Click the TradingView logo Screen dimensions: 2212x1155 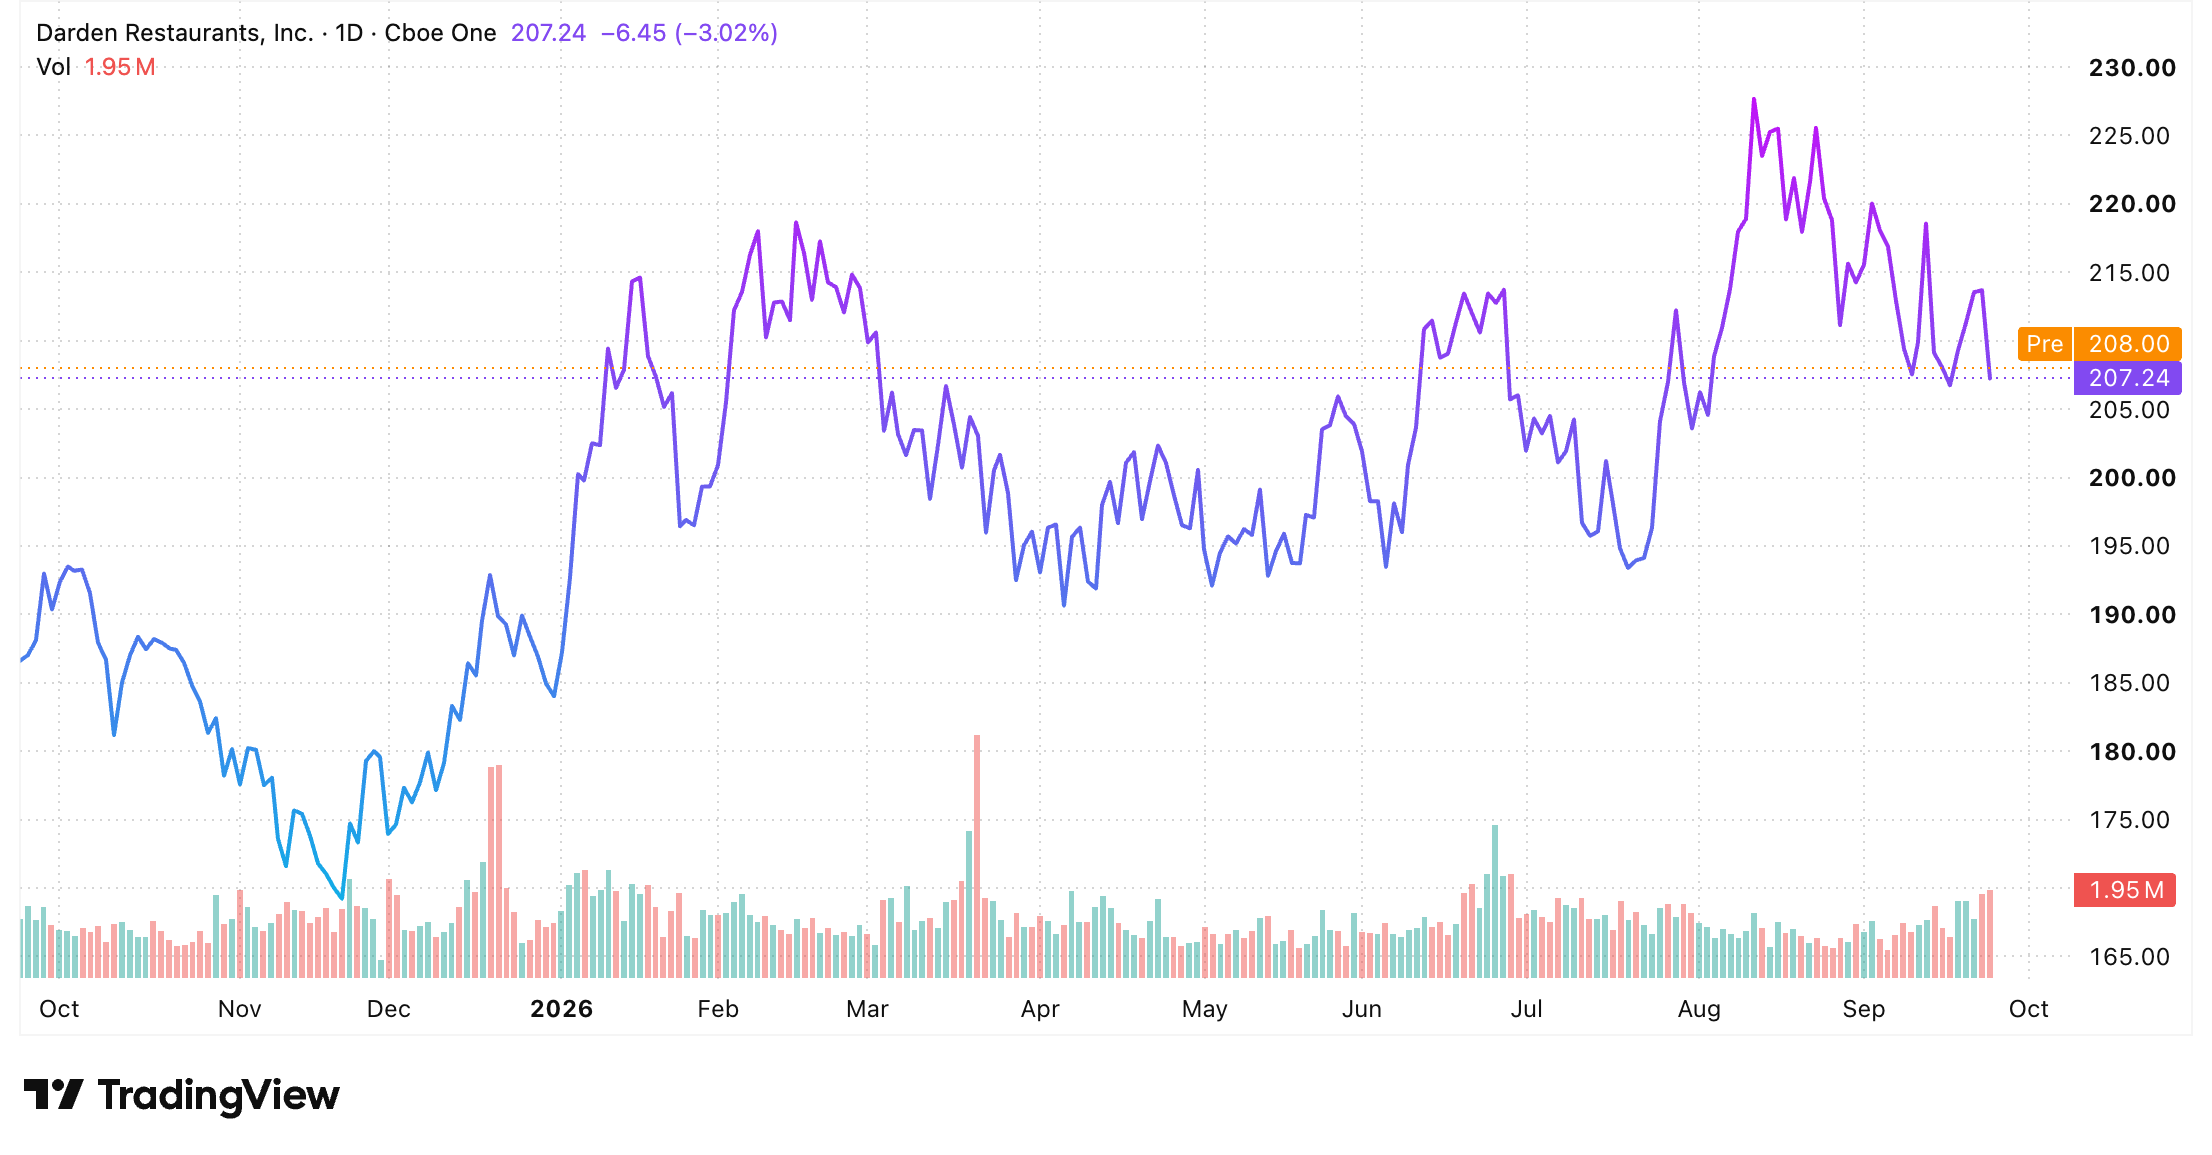(x=181, y=1095)
